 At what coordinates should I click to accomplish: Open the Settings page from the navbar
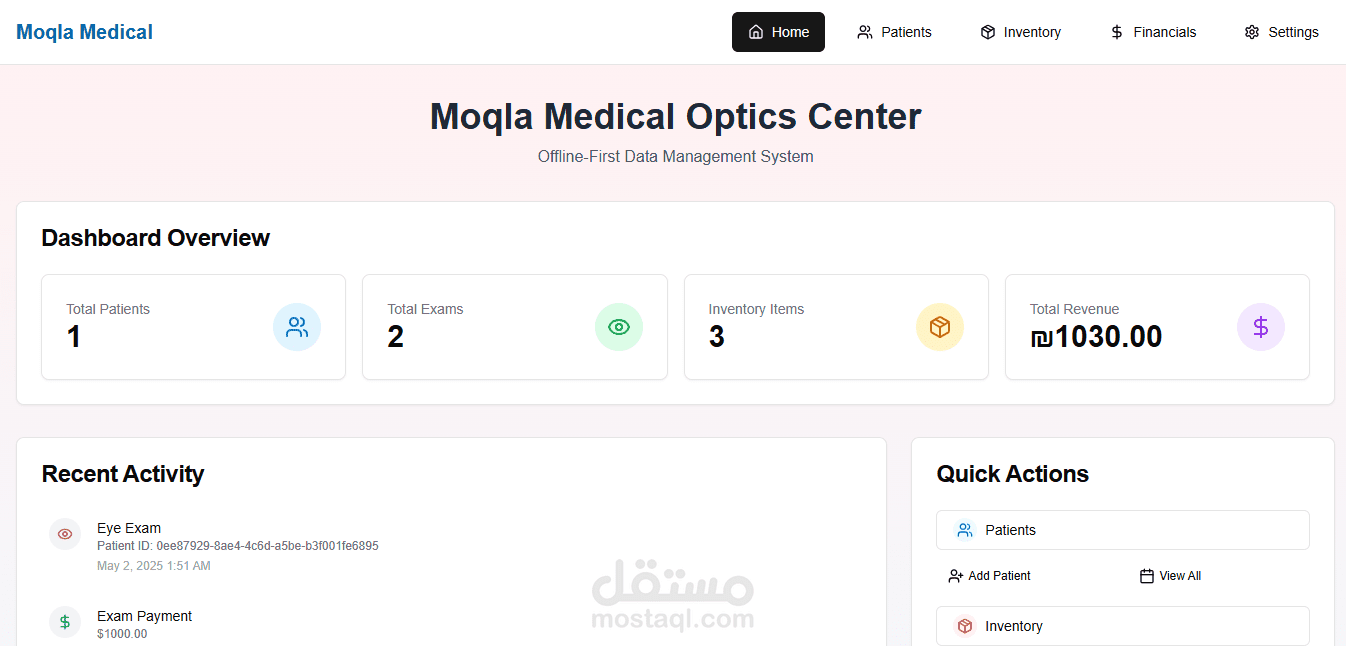pos(1282,32)
